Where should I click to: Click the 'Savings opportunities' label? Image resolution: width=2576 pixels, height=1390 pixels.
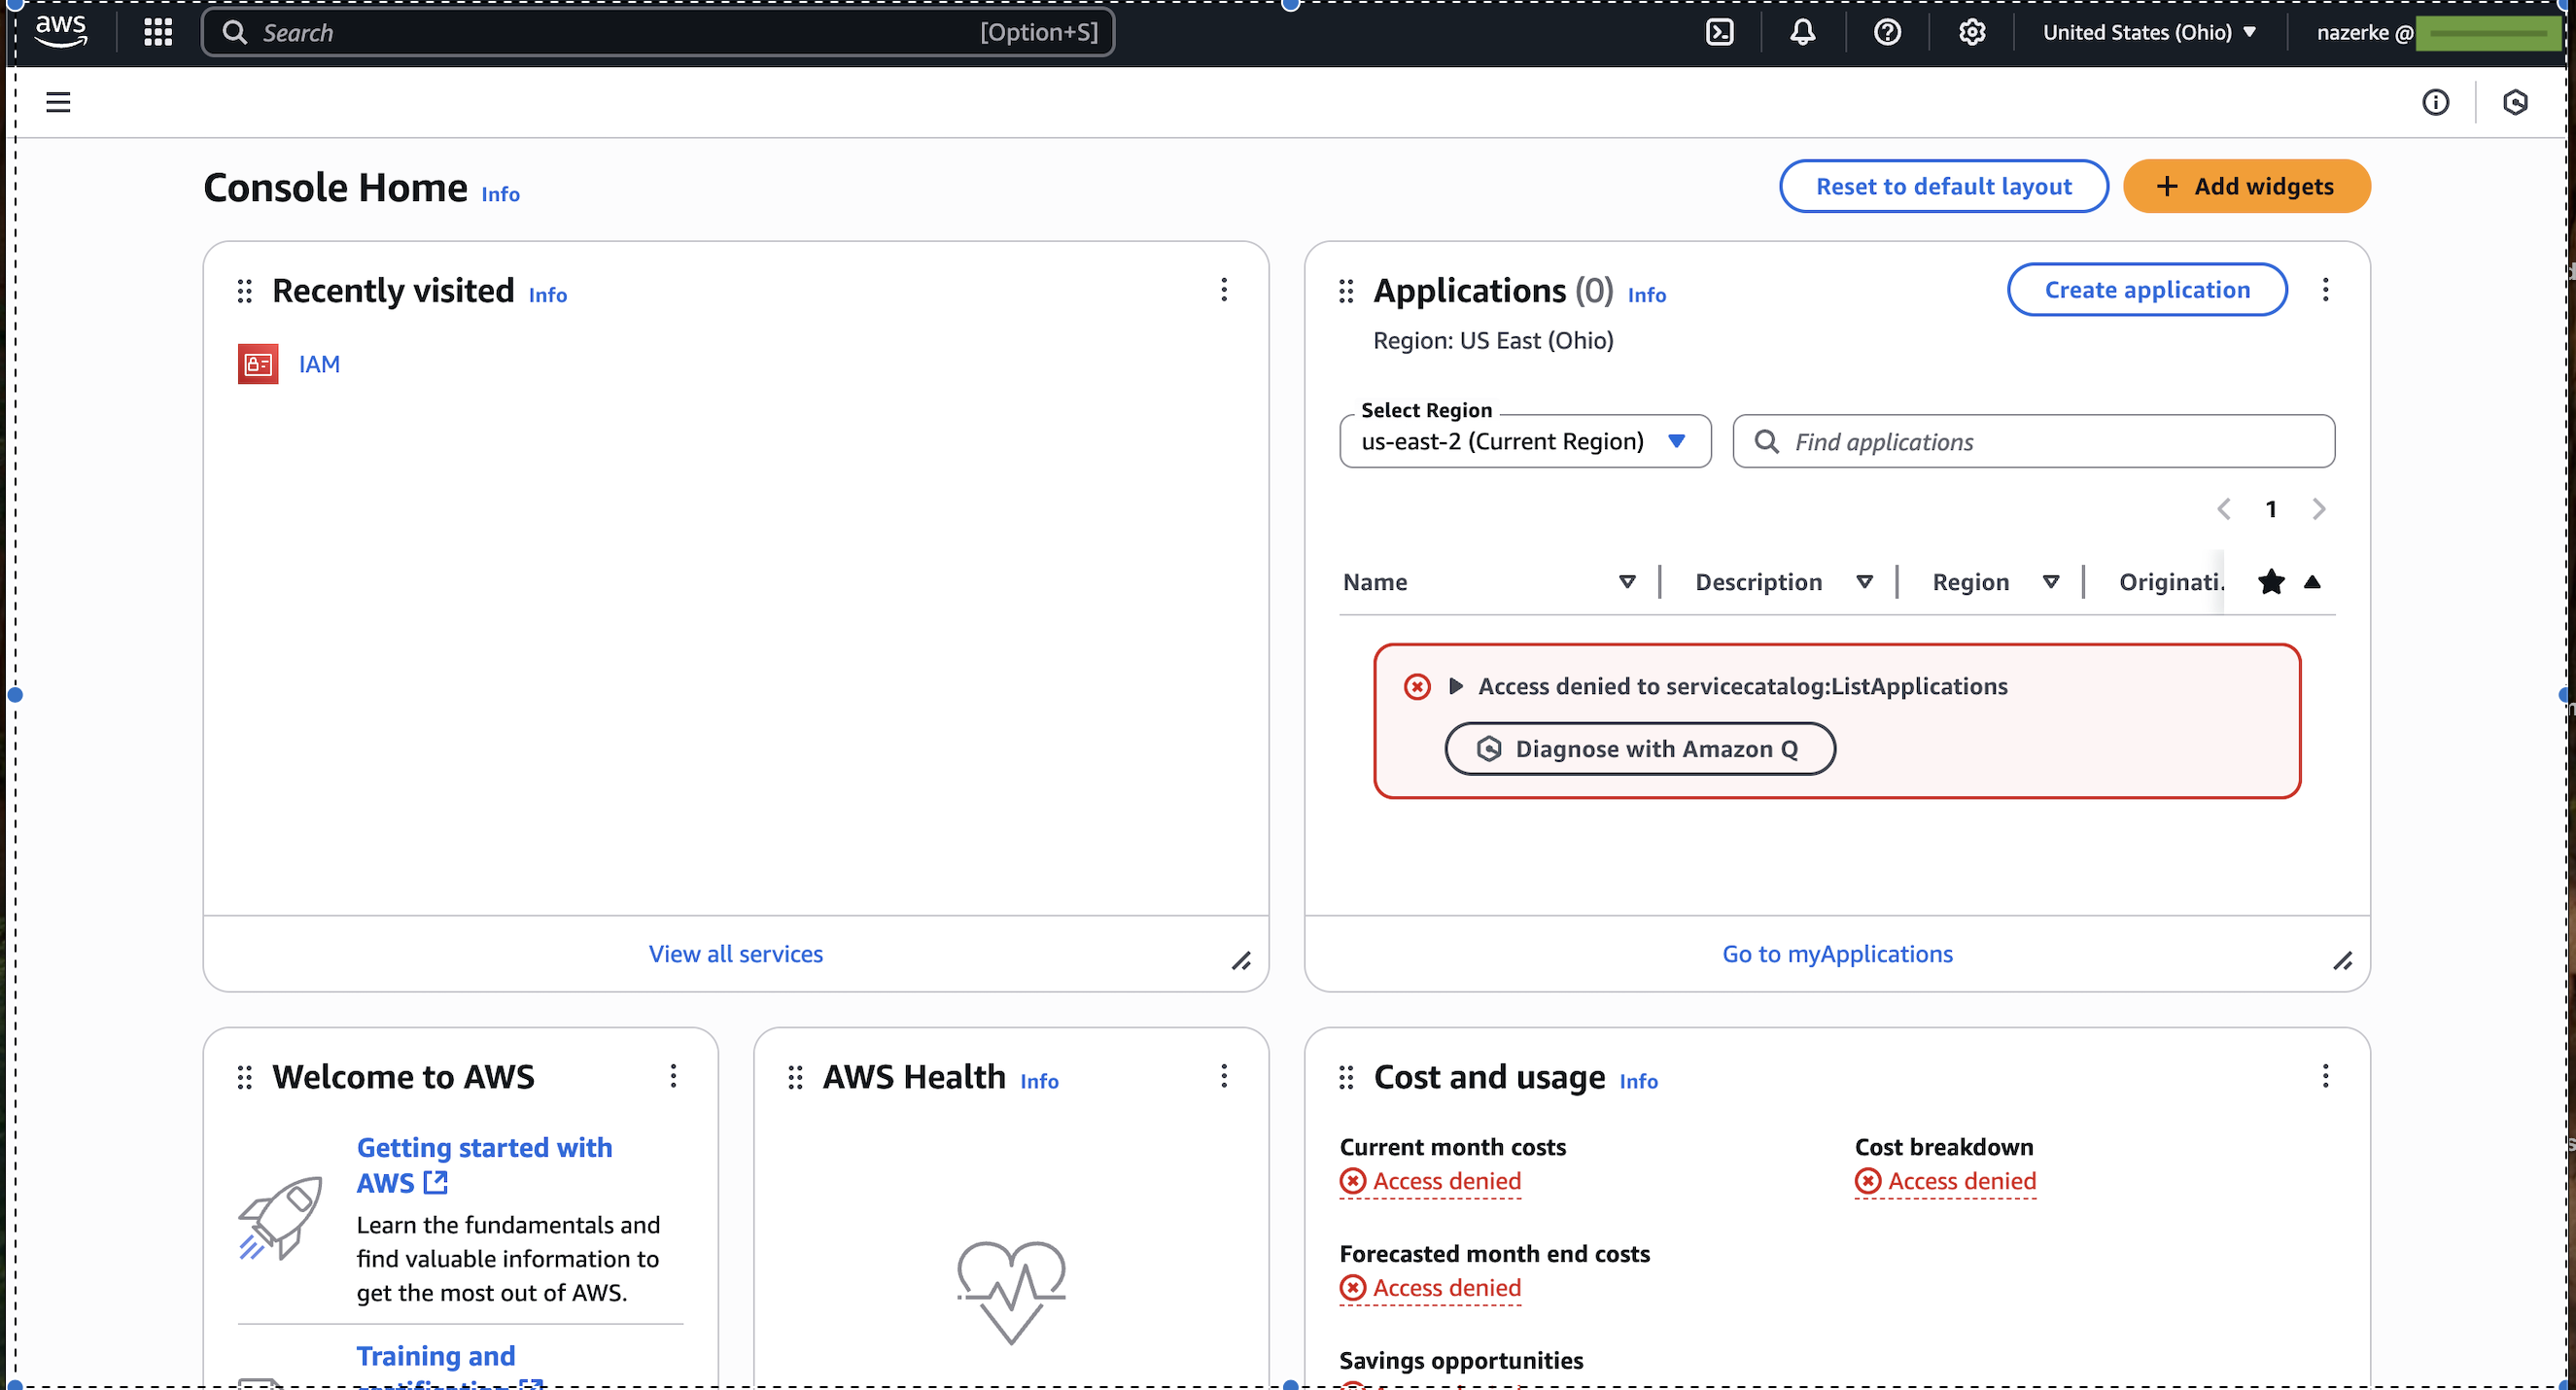click(x=1461, y=1361)
